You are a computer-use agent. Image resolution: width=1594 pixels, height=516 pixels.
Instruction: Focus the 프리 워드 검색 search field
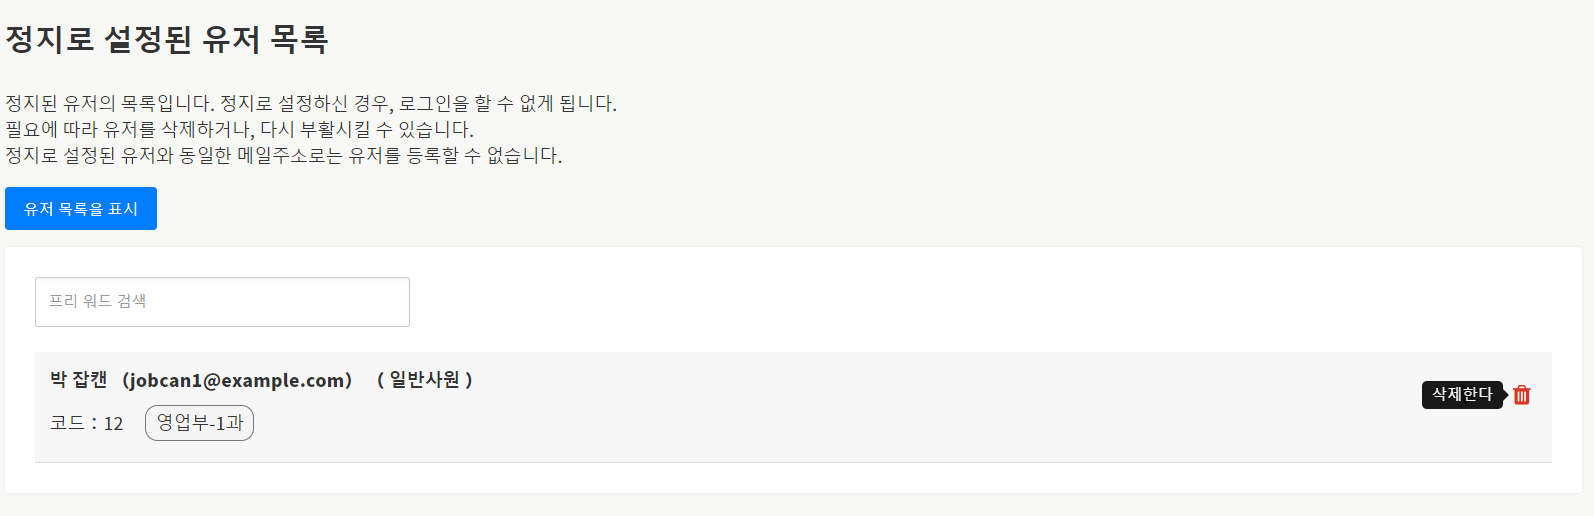[x=222, y=302]
